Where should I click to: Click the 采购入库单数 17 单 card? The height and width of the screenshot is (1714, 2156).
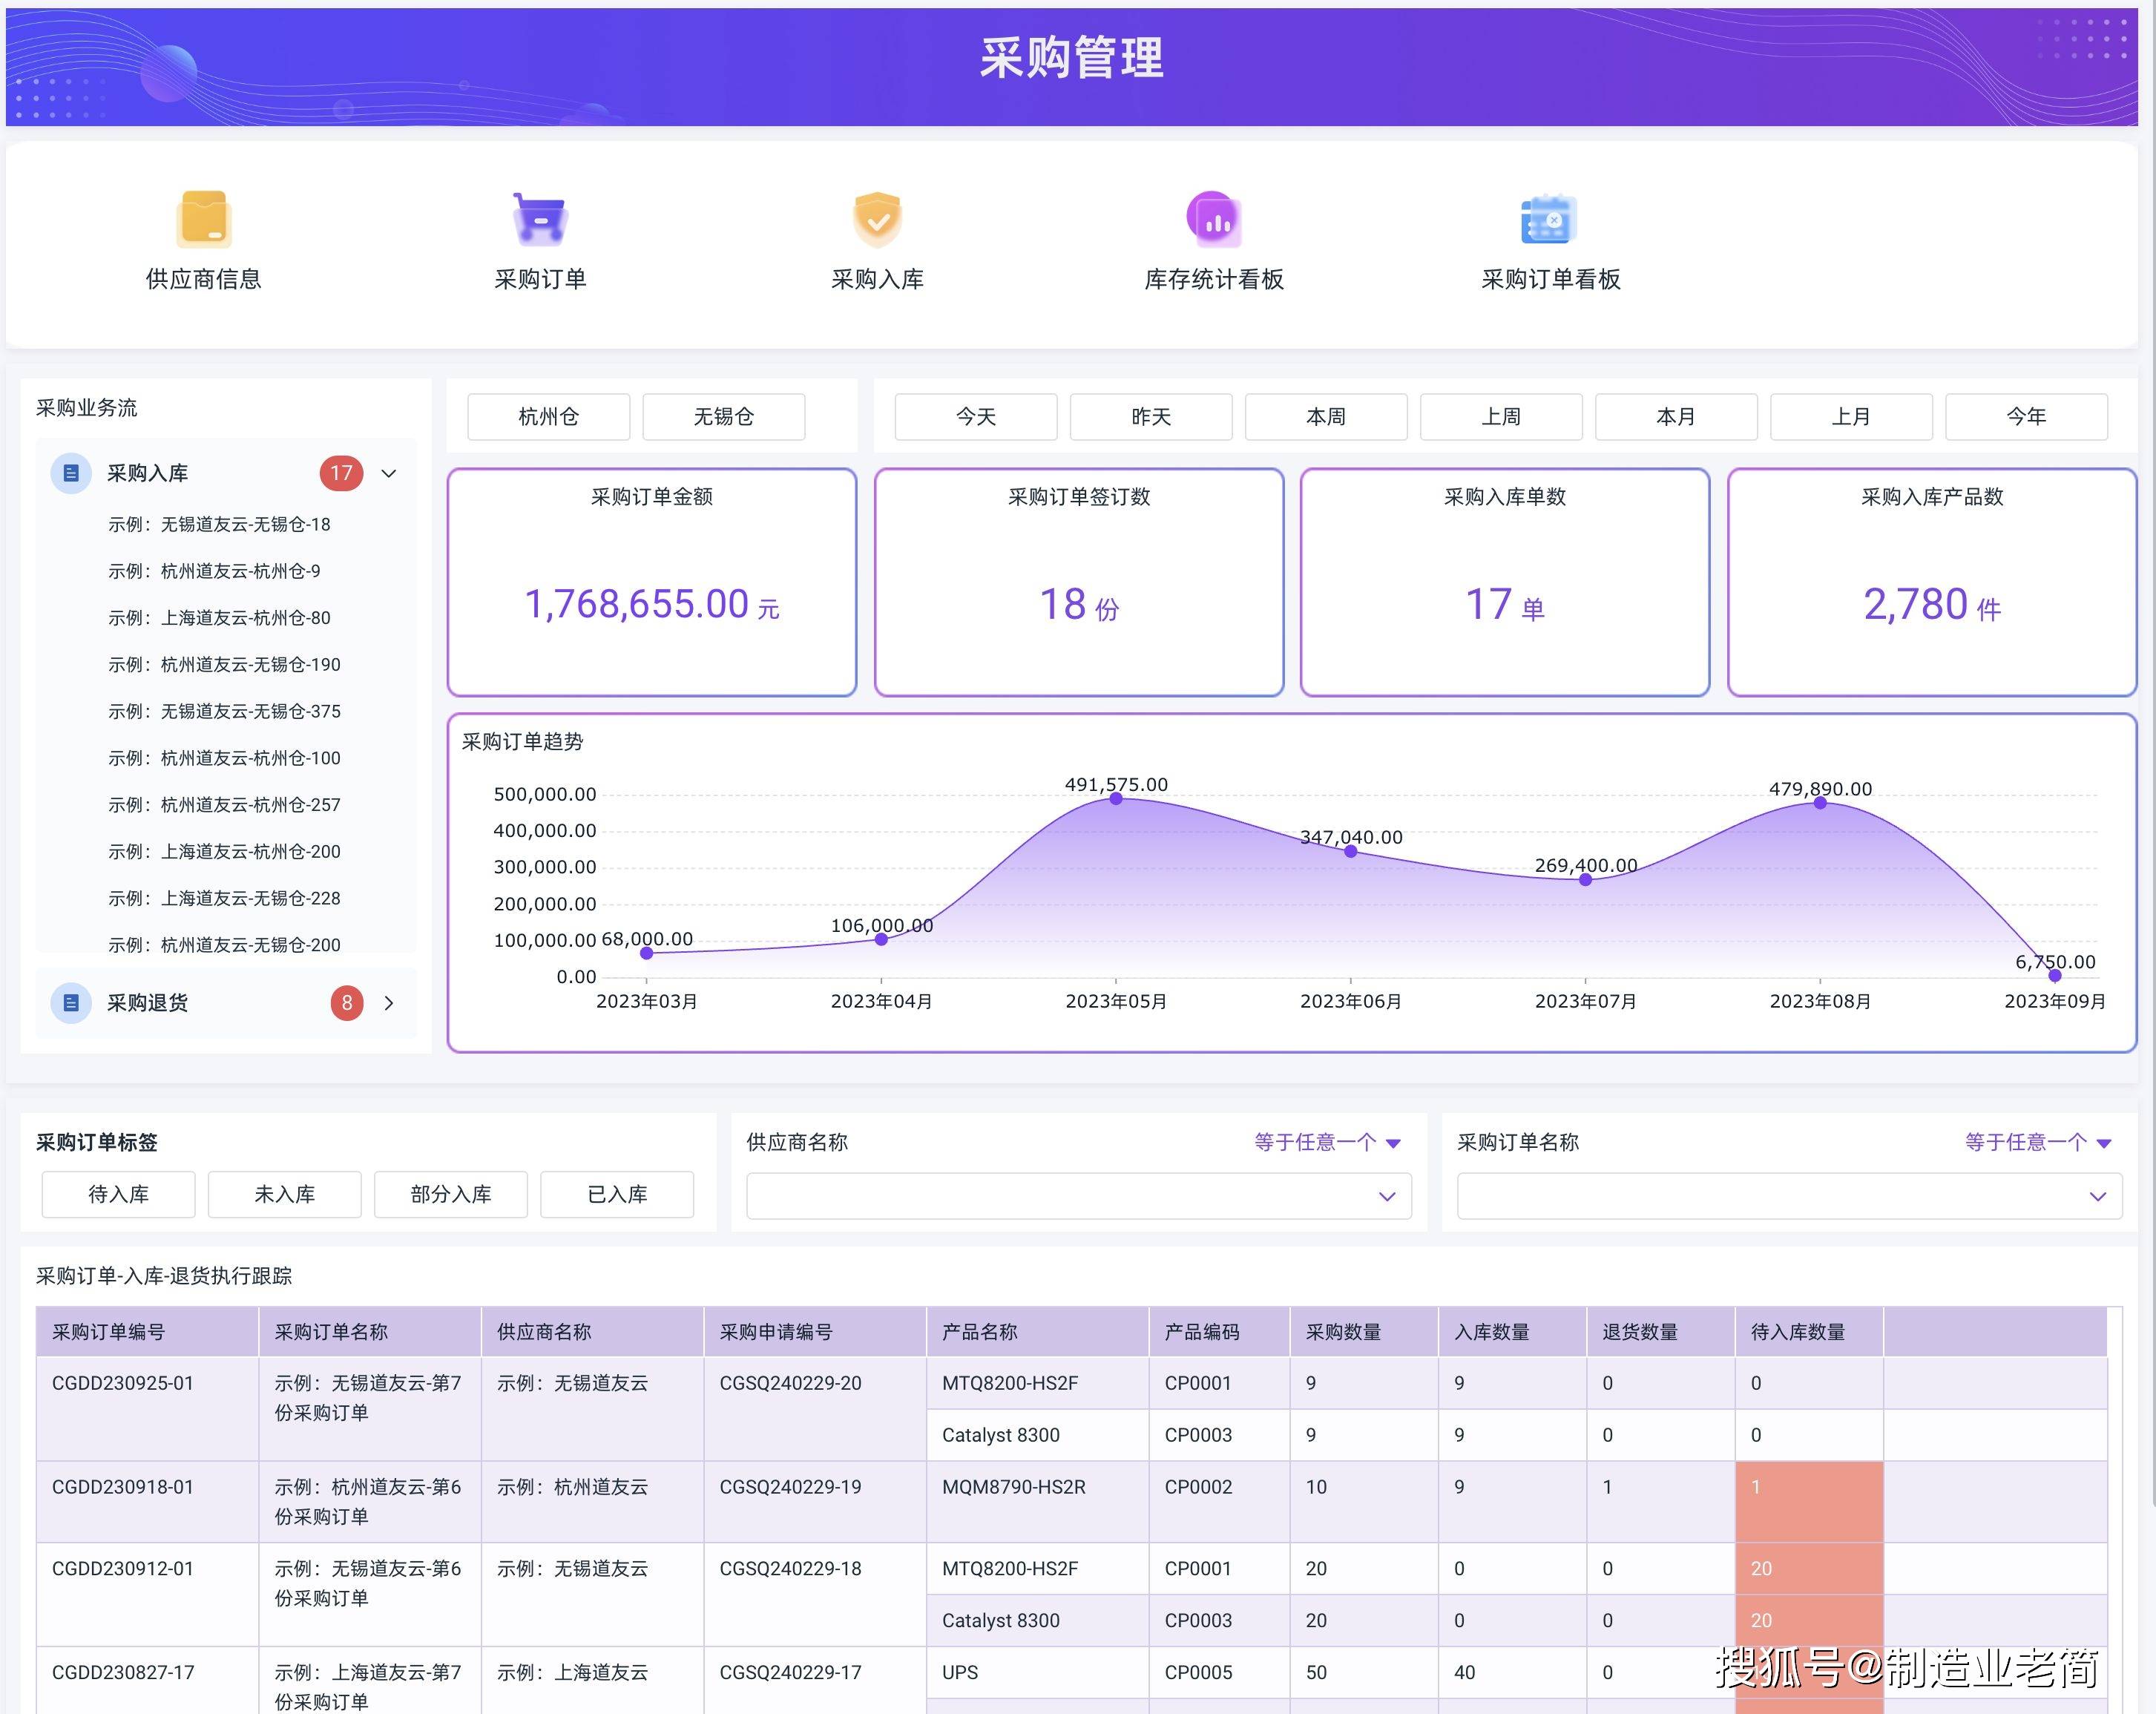pos(1505,582)
